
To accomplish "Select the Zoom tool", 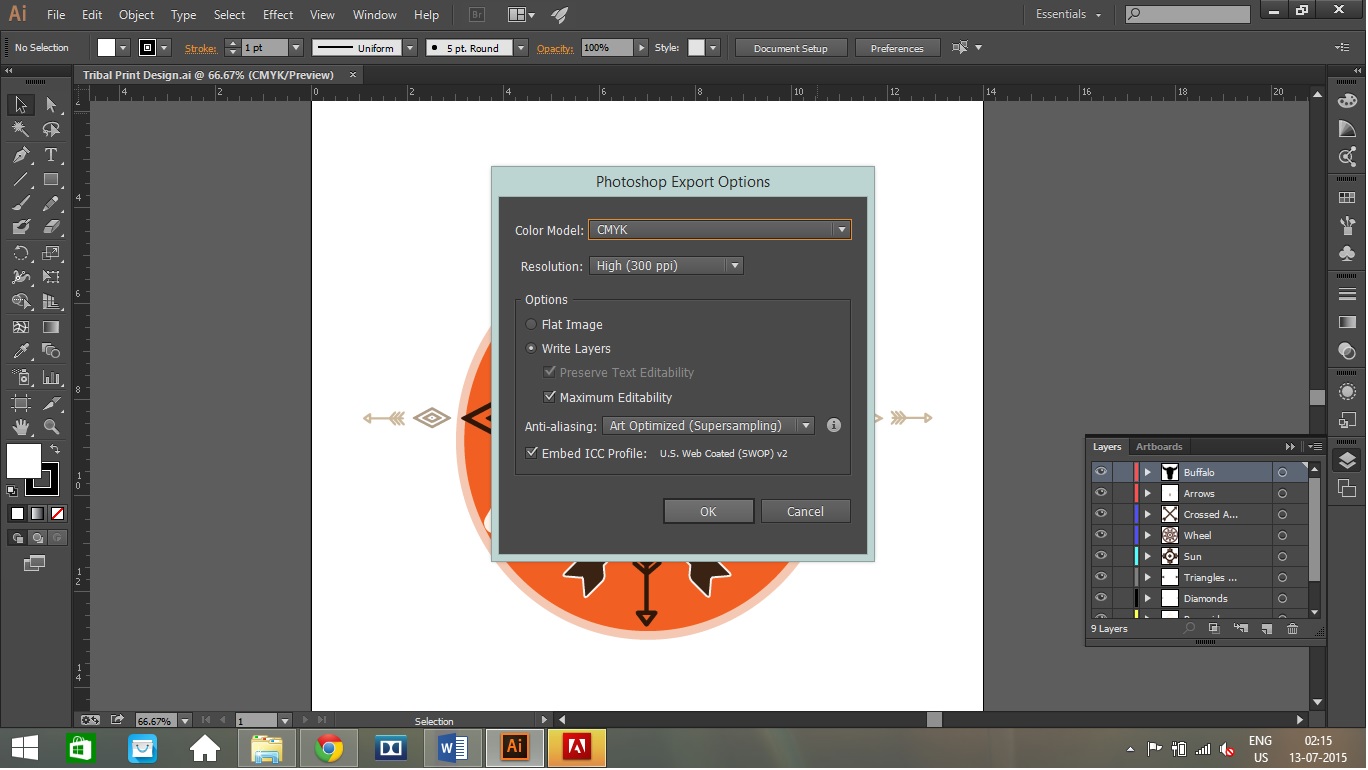I will pyautogui.click(x=51, y=427).
